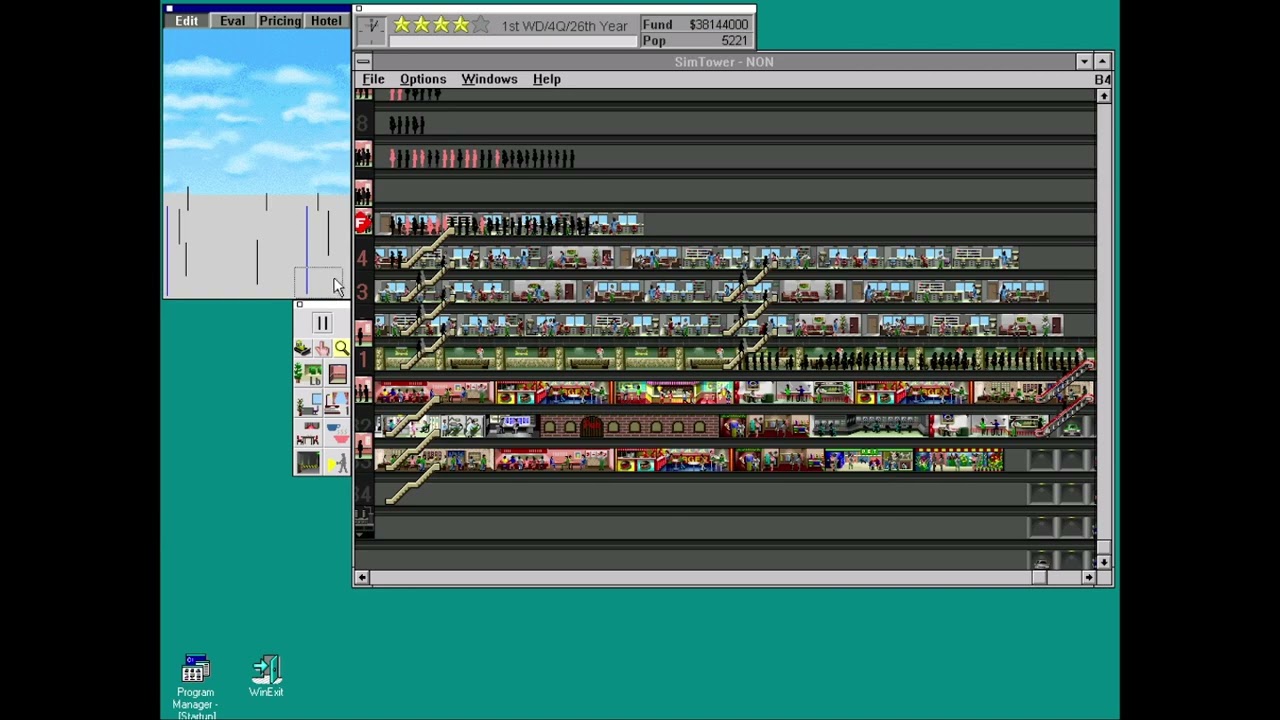Click the horizontal scrollbar thumb
This screenshot has height=720, width=1280.
coord(1039,578)
